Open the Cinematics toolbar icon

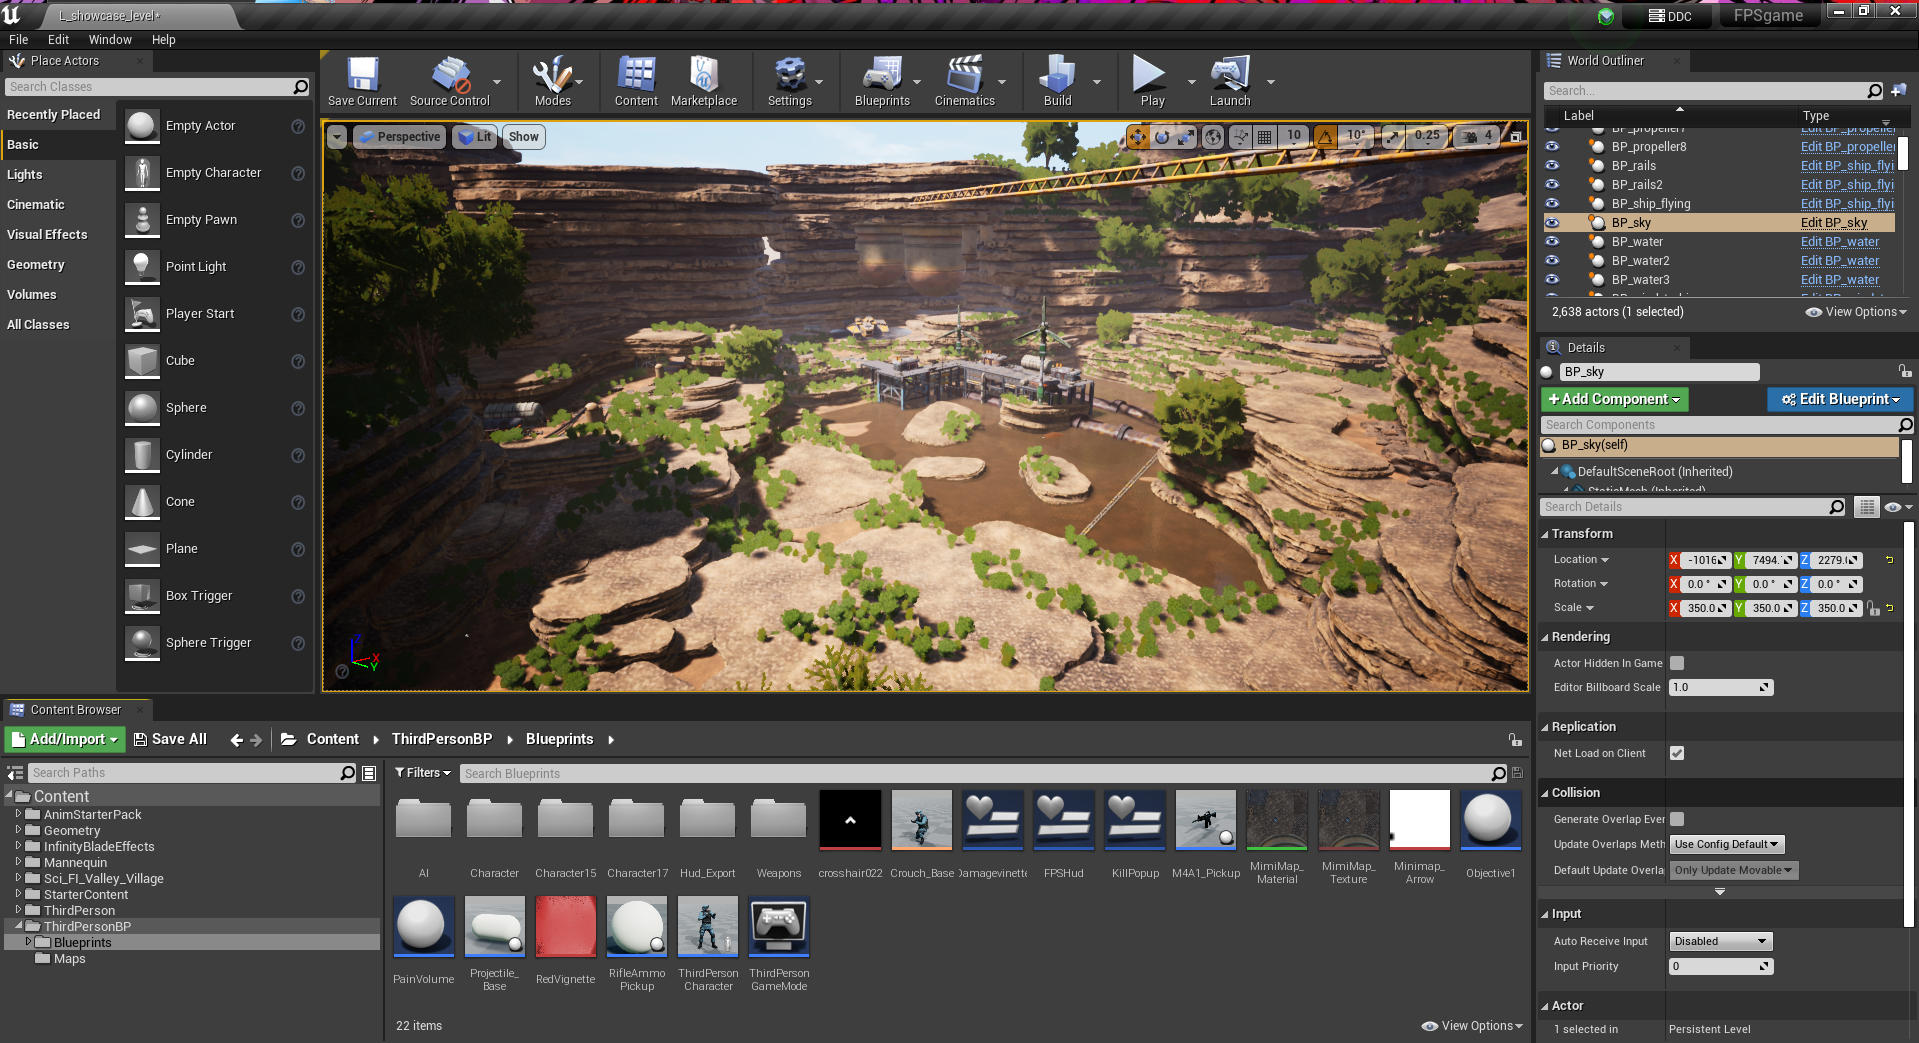tap(963, 81)
